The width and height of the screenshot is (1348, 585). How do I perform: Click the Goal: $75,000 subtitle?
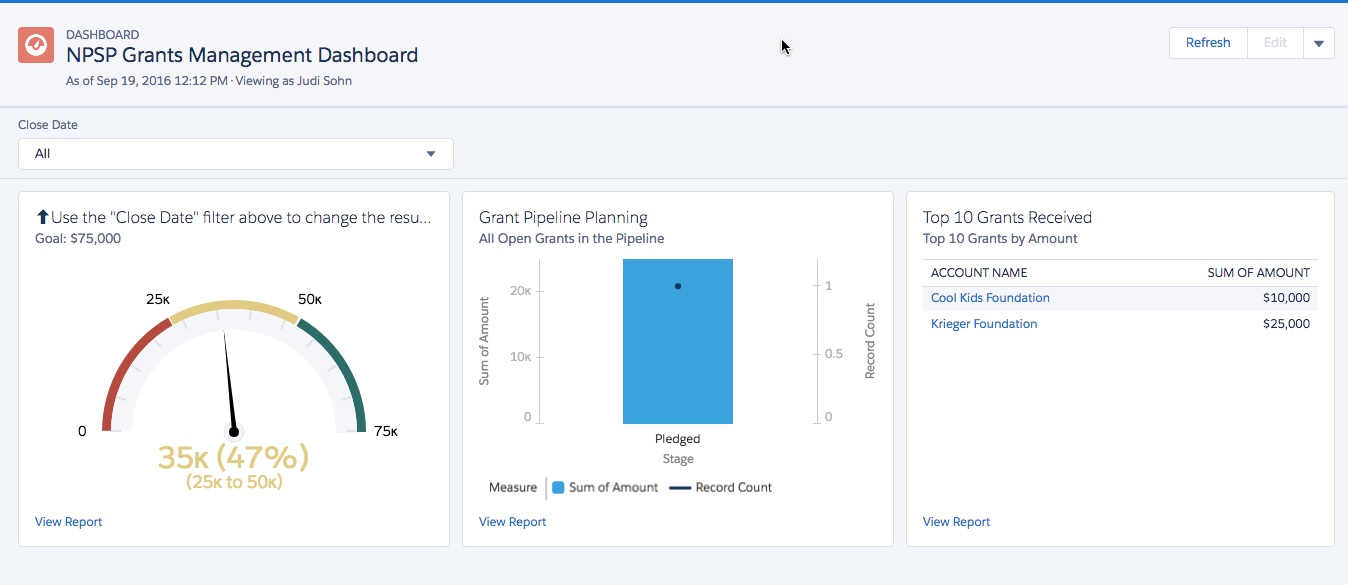(x=78, y=239)
